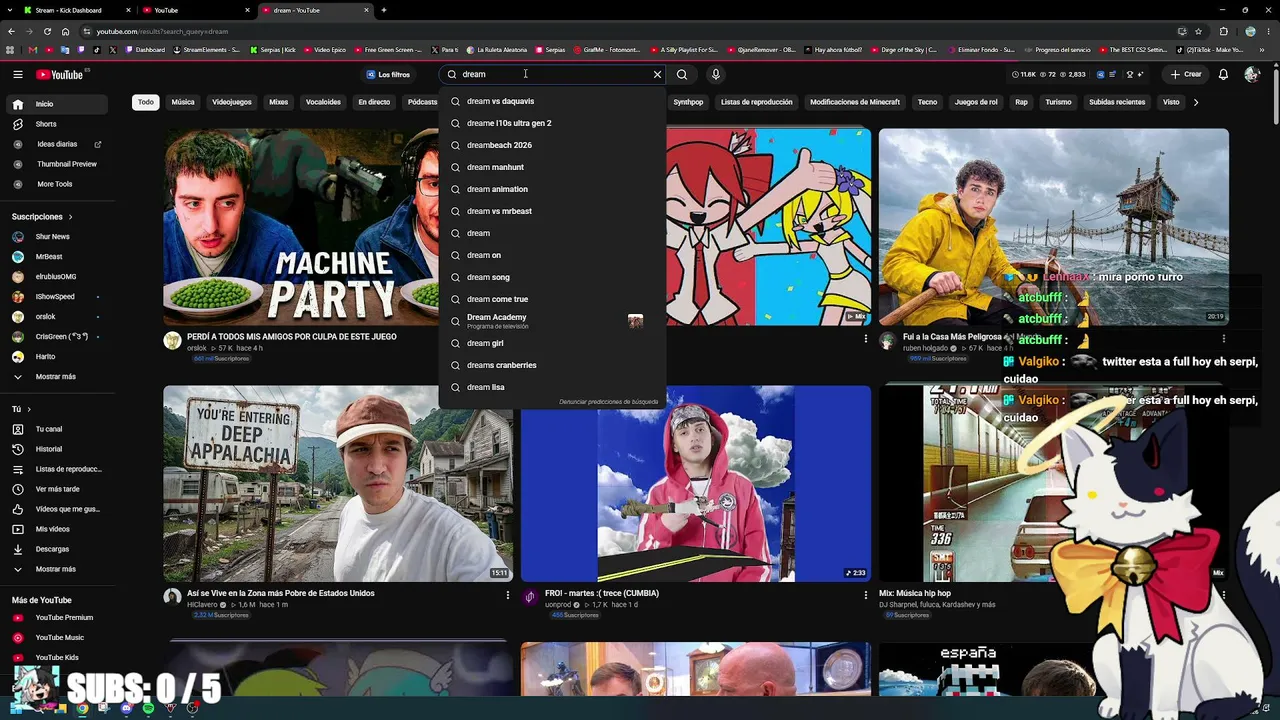Open the MrBeast subscription channel
The height and width of the screenshot is (720, 1280).
(57, 257)
